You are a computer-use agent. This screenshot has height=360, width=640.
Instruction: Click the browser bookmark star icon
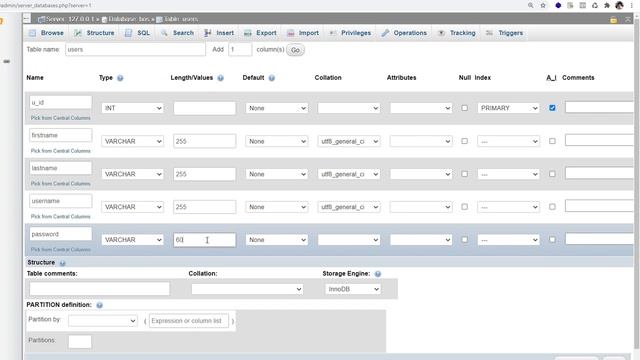coord(543,5)
